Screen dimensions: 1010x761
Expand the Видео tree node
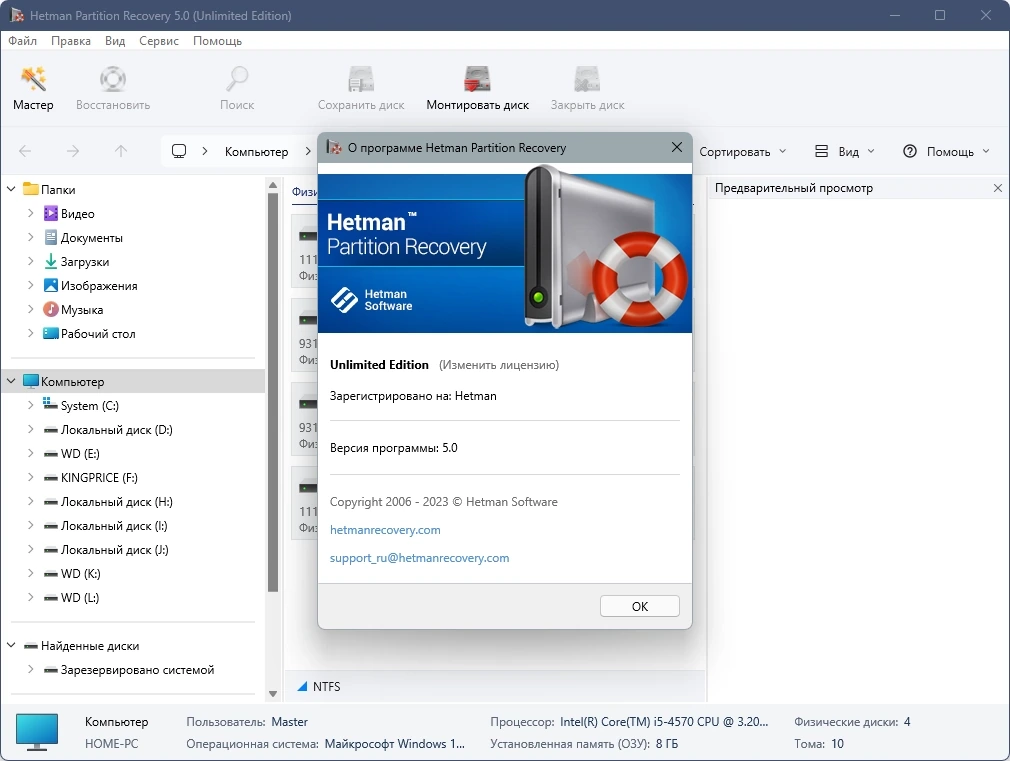pyautogui.click(x=30, y=213)
